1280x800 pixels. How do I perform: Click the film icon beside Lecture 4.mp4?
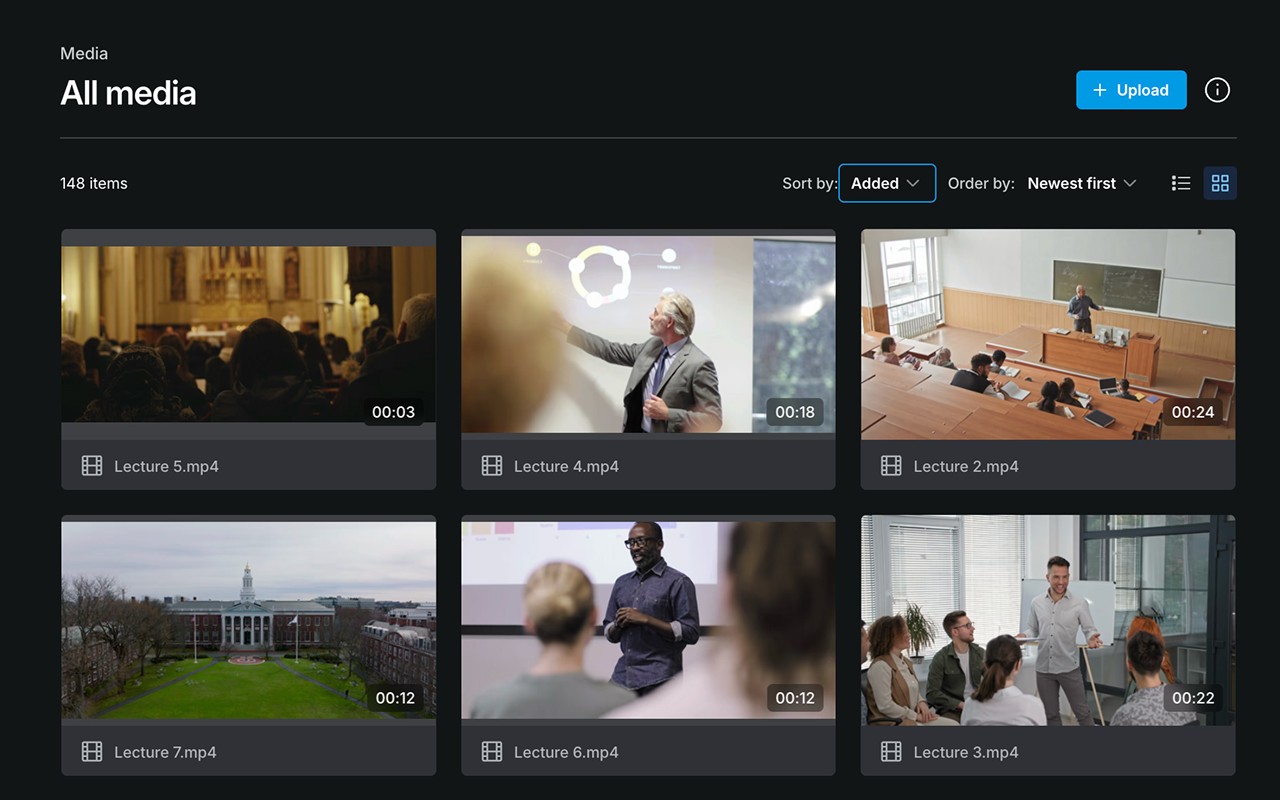(491, 465)
